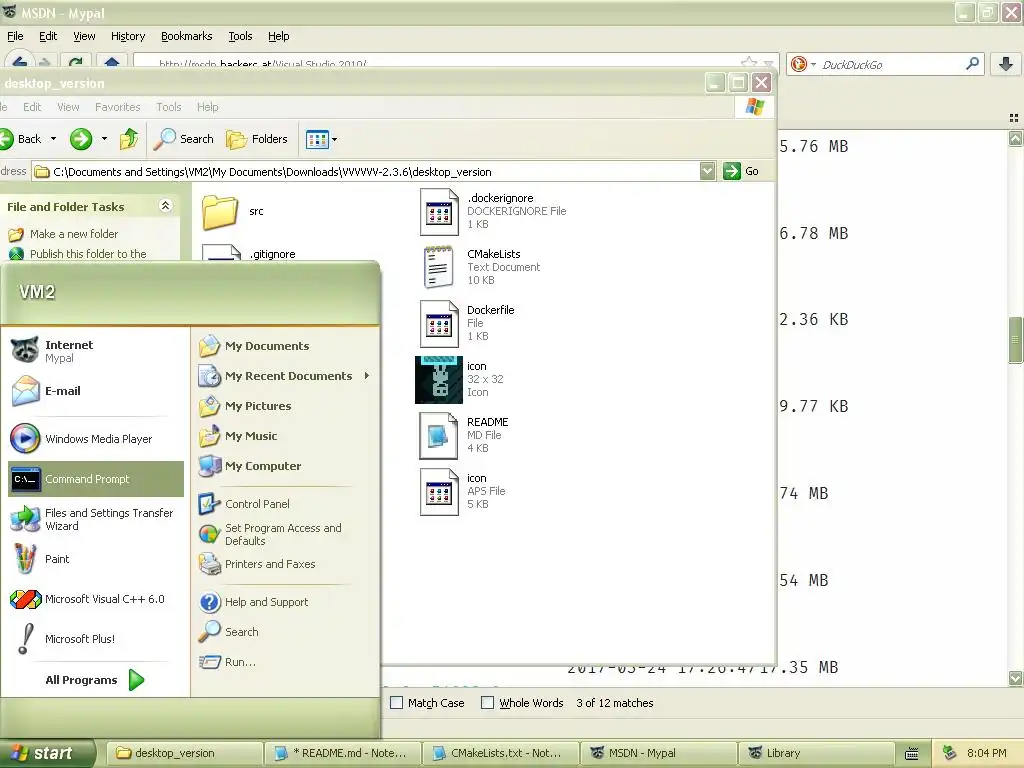Open Set Program Access and Defaults
The width and height of the screenshot is (1024, 768).
click(x=285, y=534)
